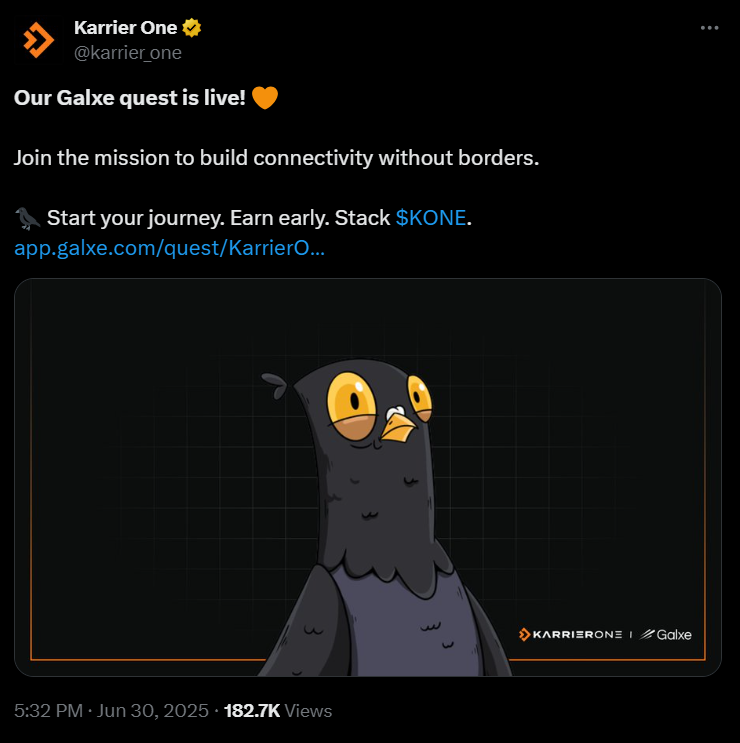Click the pigeon's orange beak
Image resolution: width=740 pixels, height=743 pixels.
(398, 426)
